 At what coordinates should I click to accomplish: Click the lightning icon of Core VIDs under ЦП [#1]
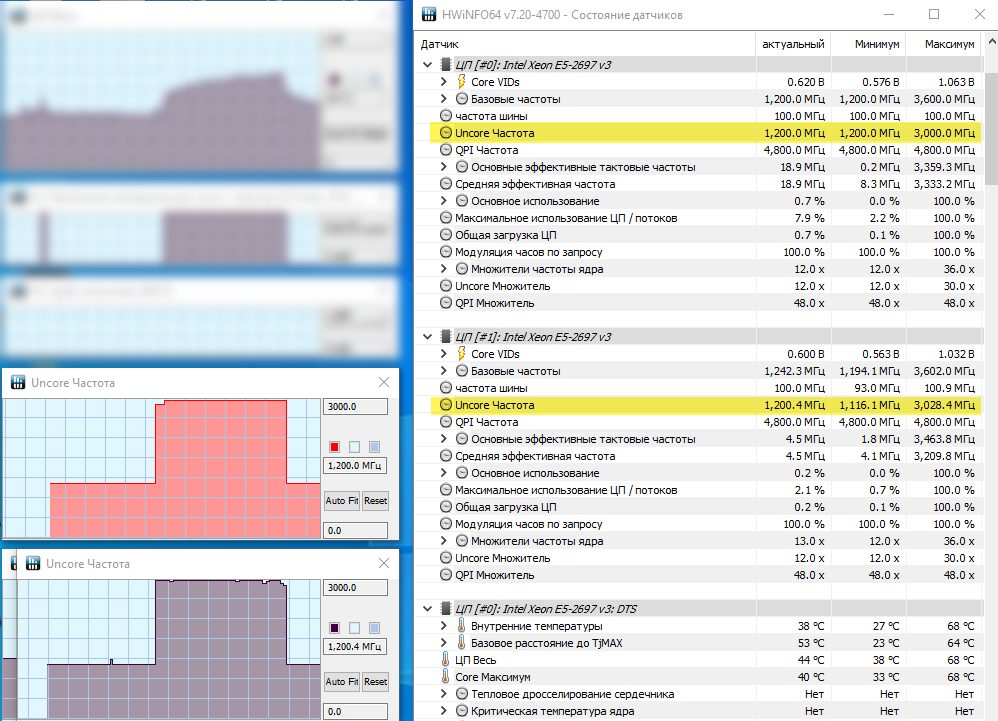[x=461, y=354]
